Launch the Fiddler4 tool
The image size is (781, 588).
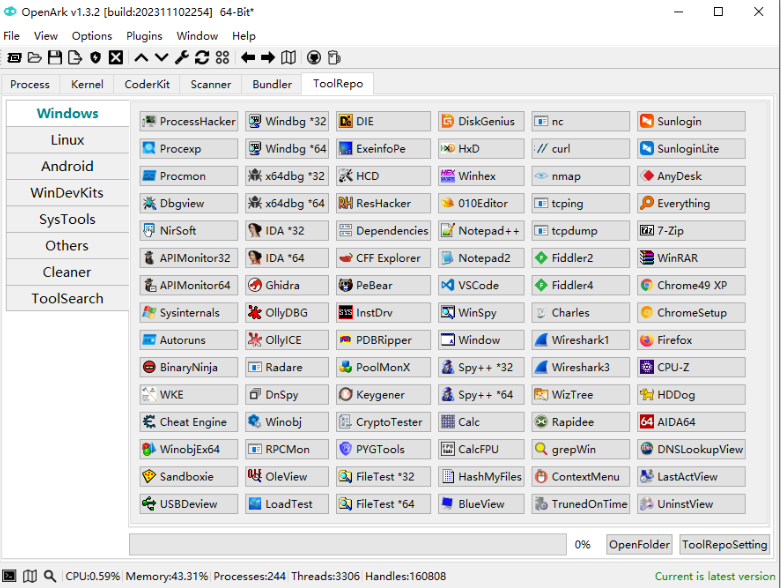pos(580,285)
